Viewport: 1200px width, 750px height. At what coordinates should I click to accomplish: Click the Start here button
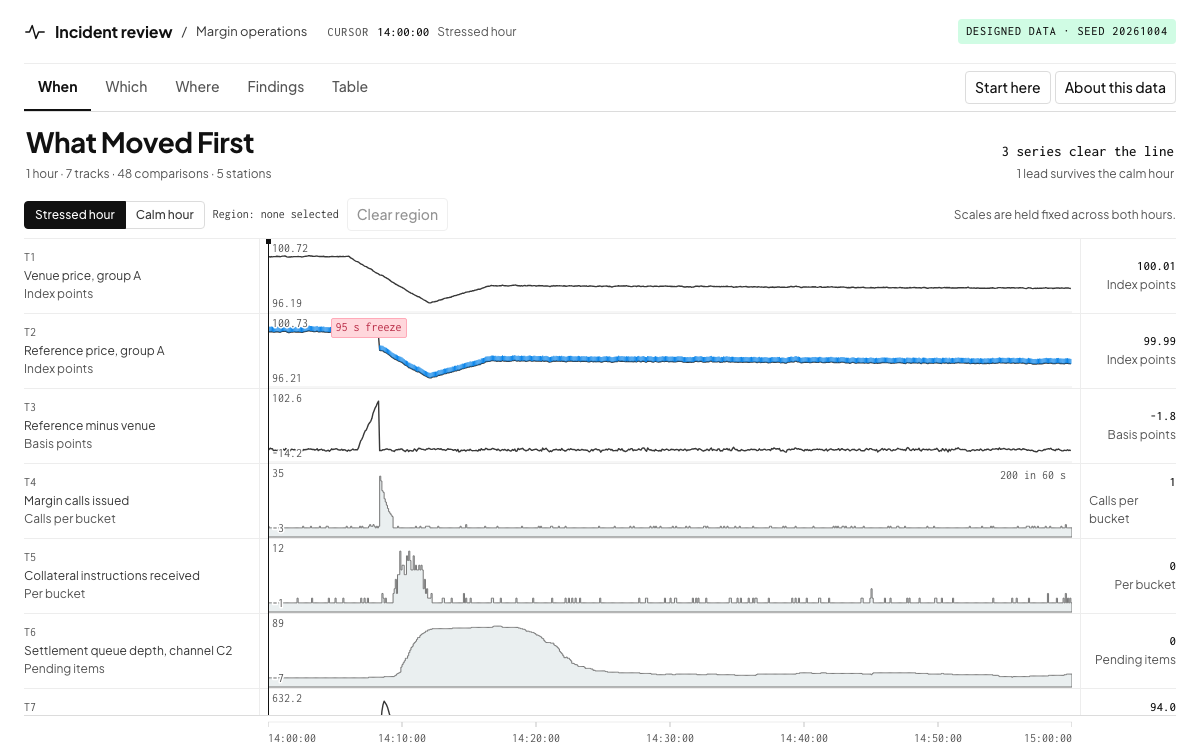click(x=1008, y=88)
